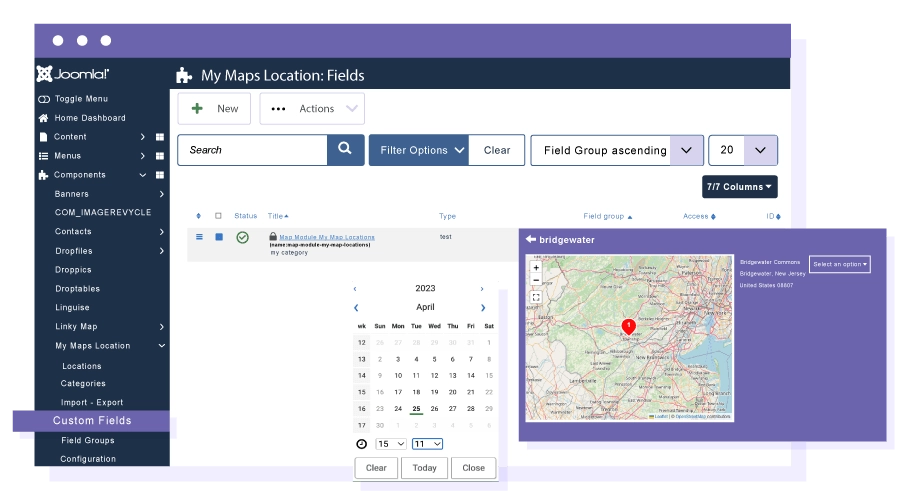Click the magnifier search button

(x=345, y=150)
